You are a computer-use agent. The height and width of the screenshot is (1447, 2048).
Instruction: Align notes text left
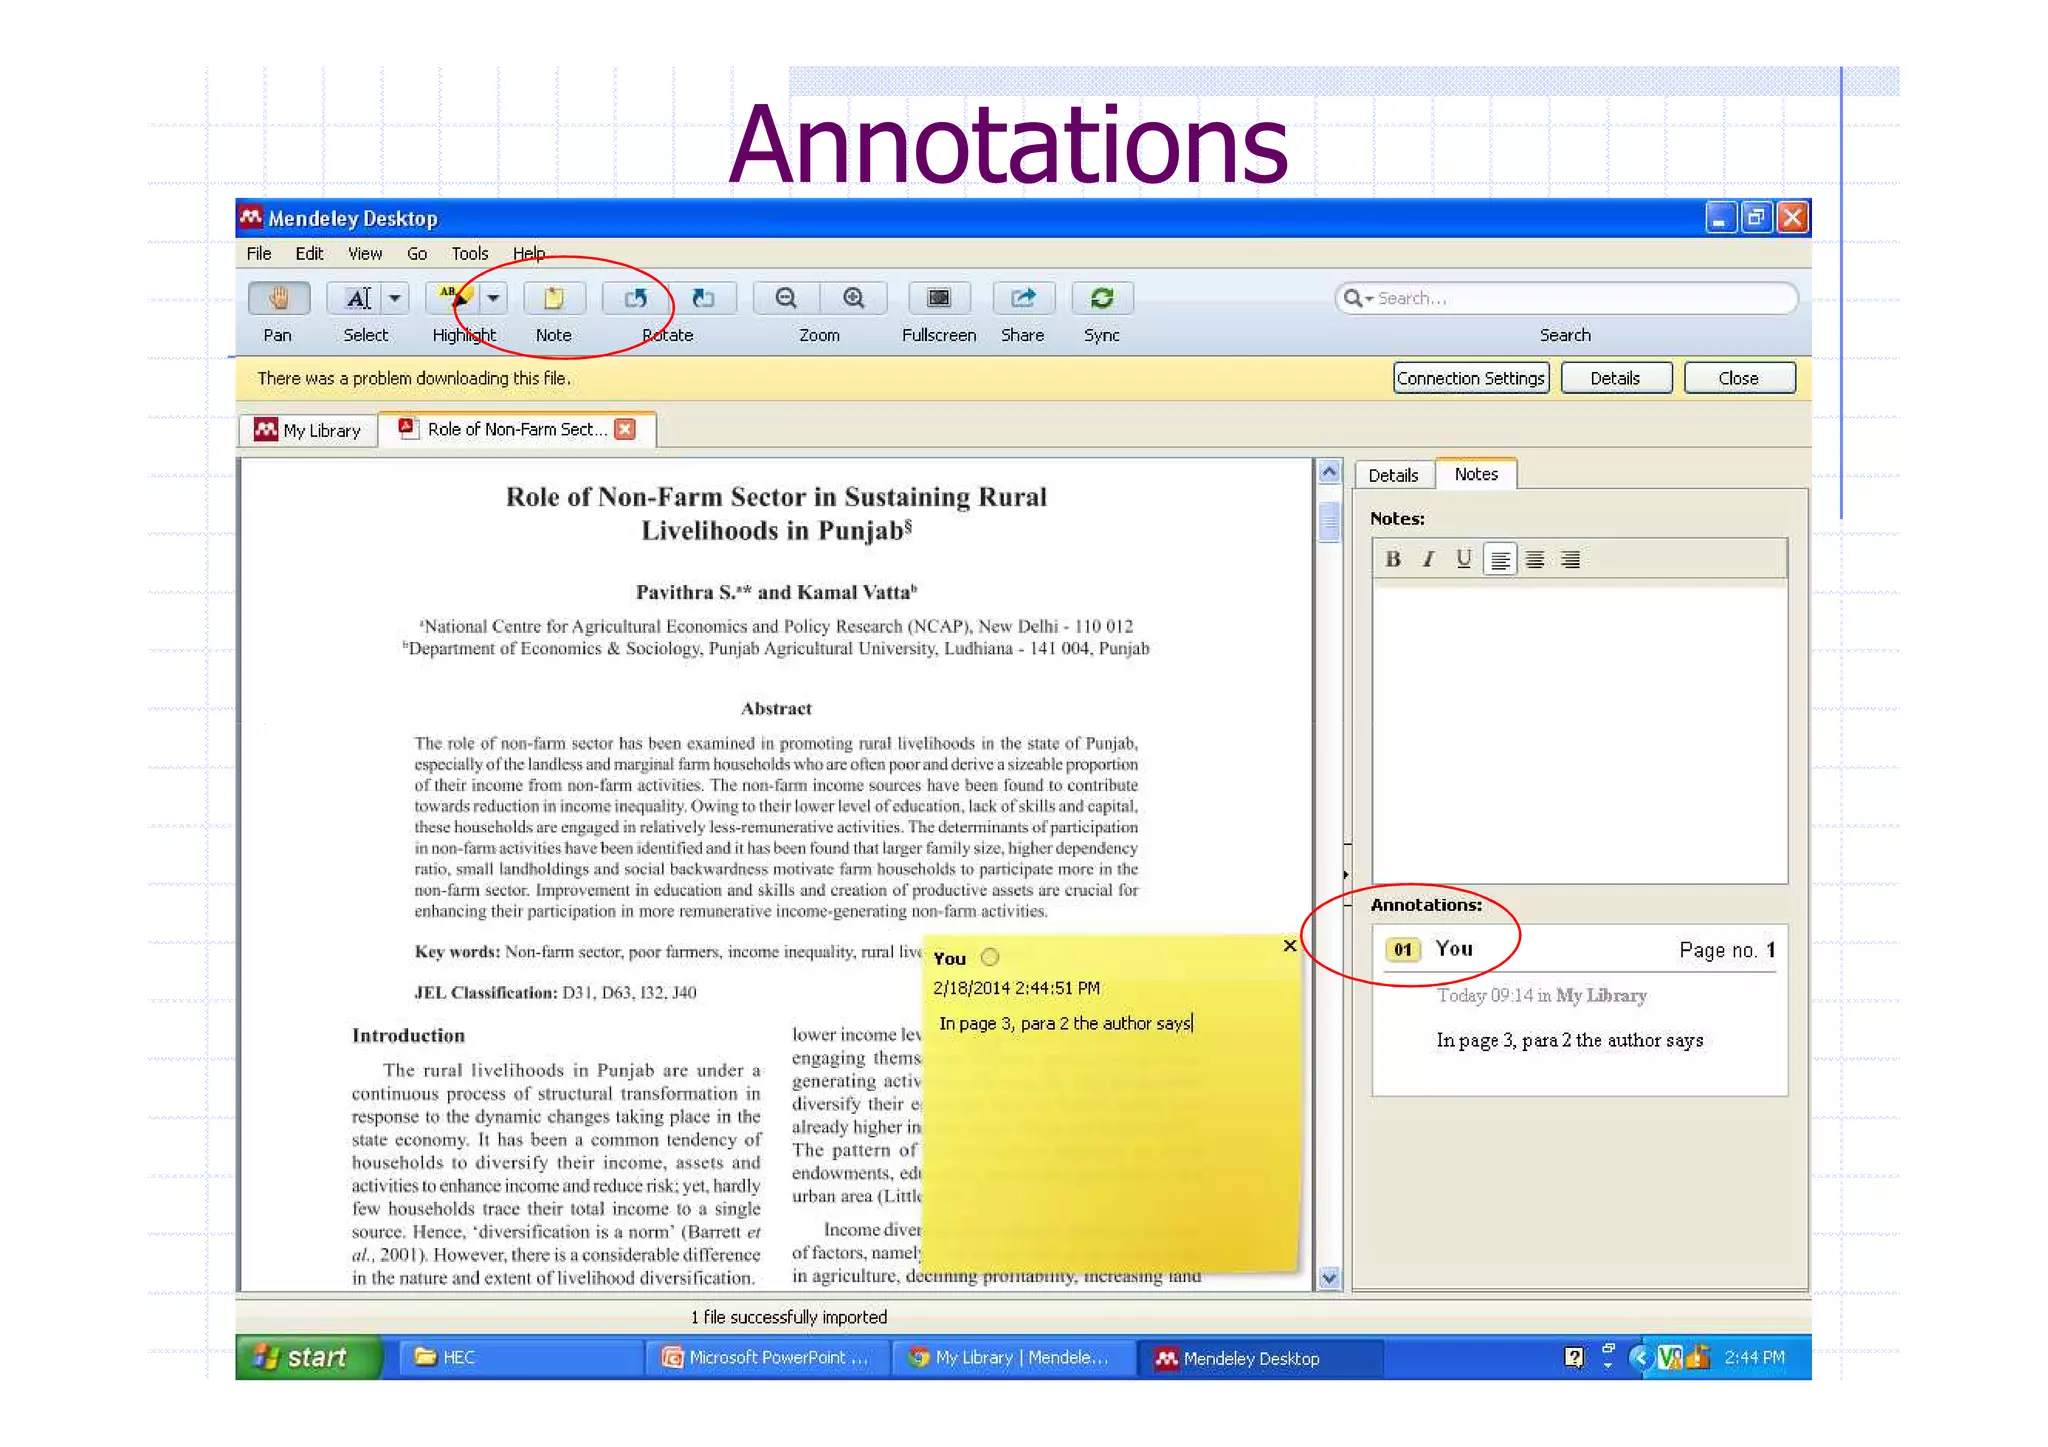1500,559
